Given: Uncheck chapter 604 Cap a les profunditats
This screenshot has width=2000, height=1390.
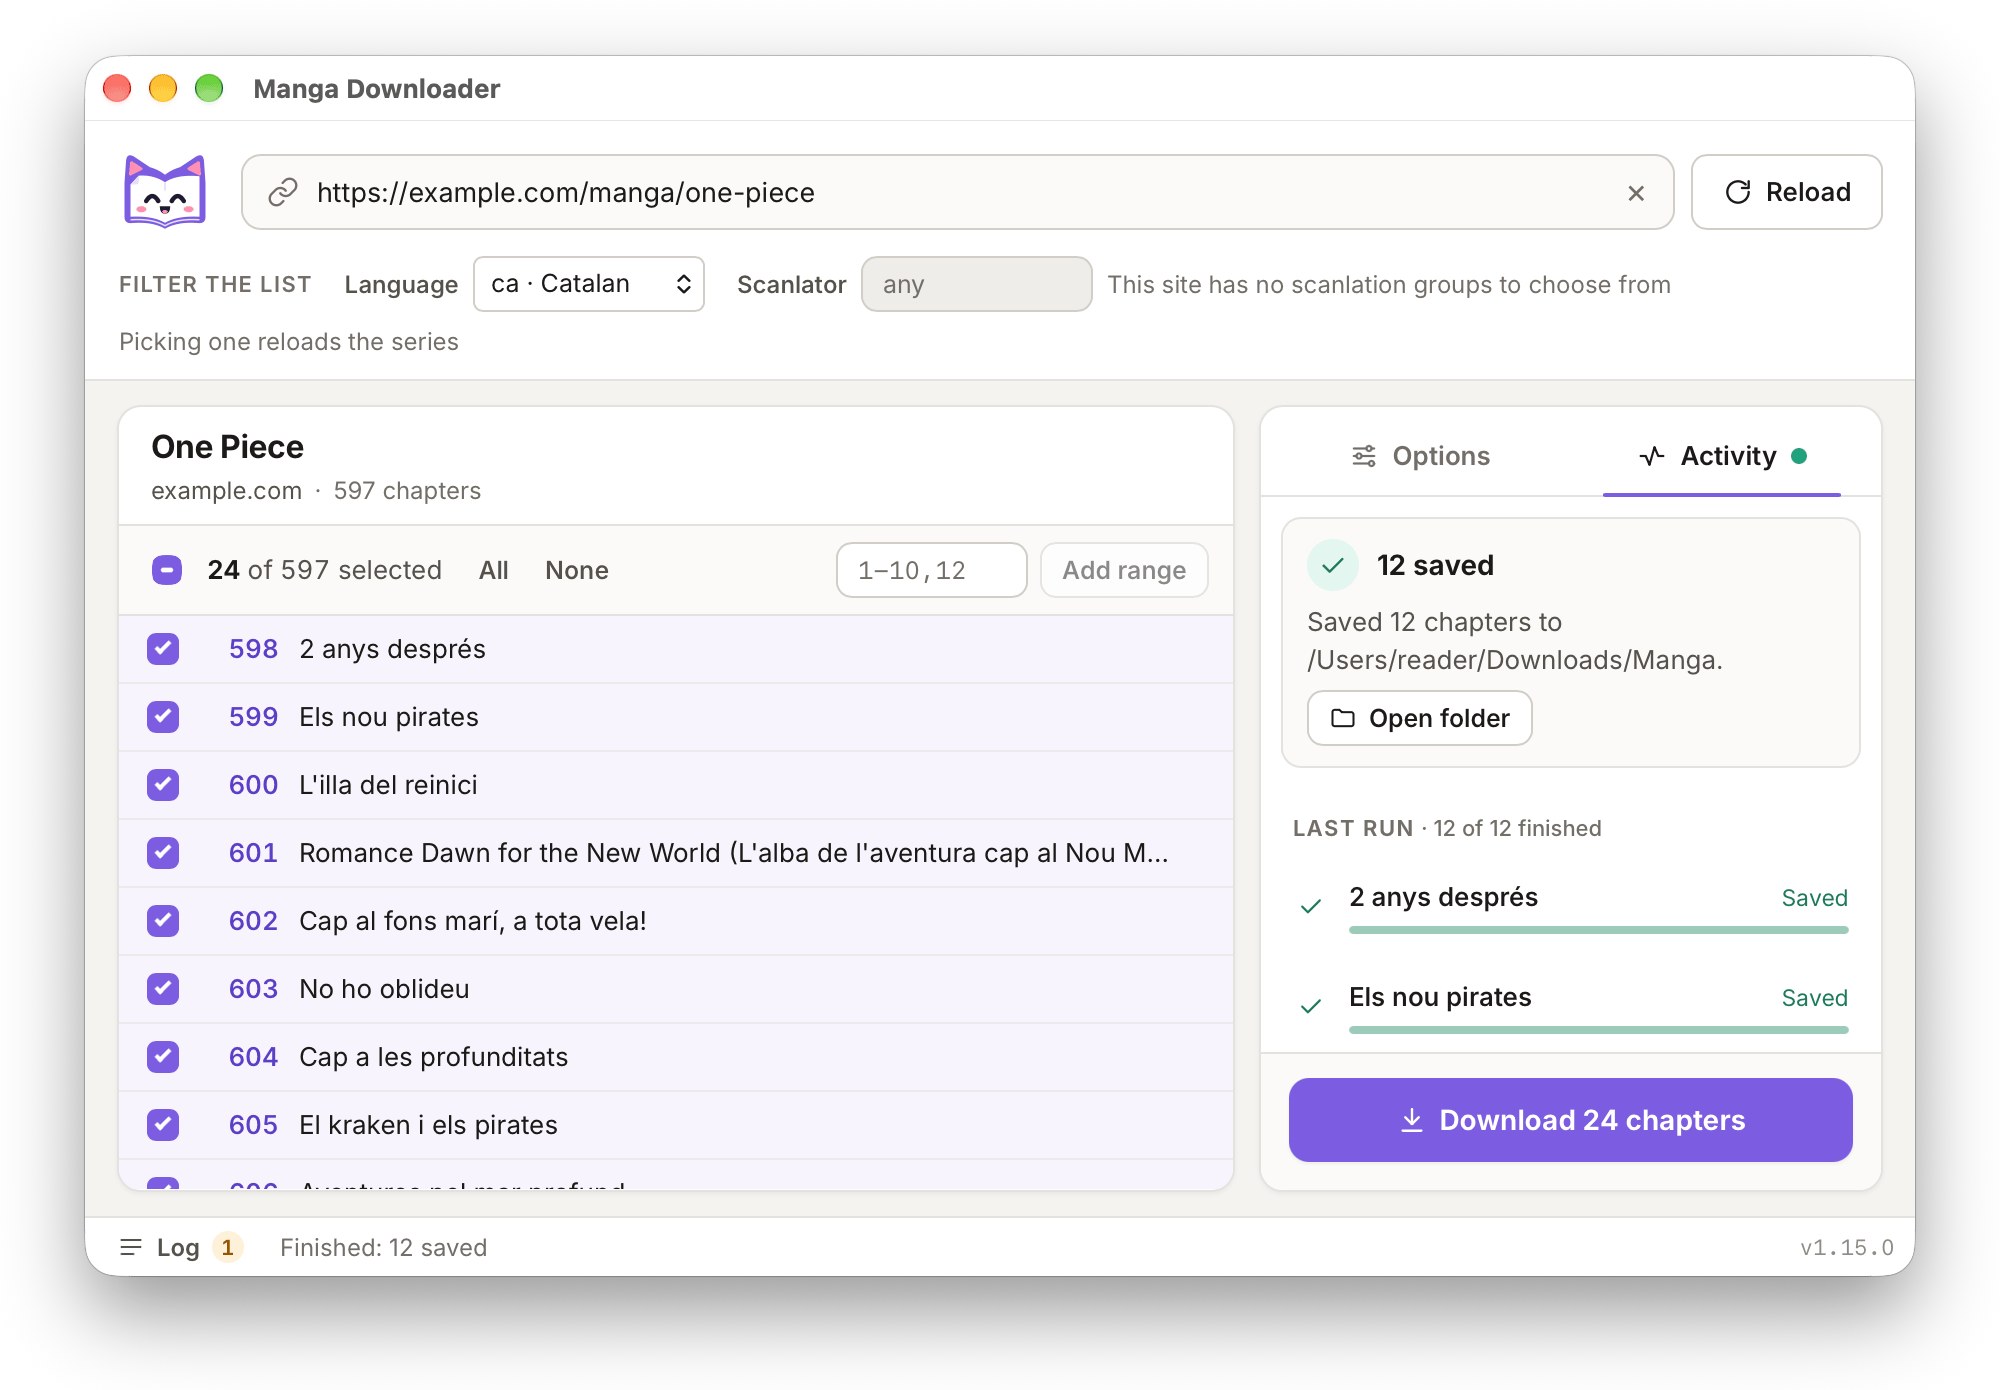Looking at the screenshot, I should coord(163,1057).
